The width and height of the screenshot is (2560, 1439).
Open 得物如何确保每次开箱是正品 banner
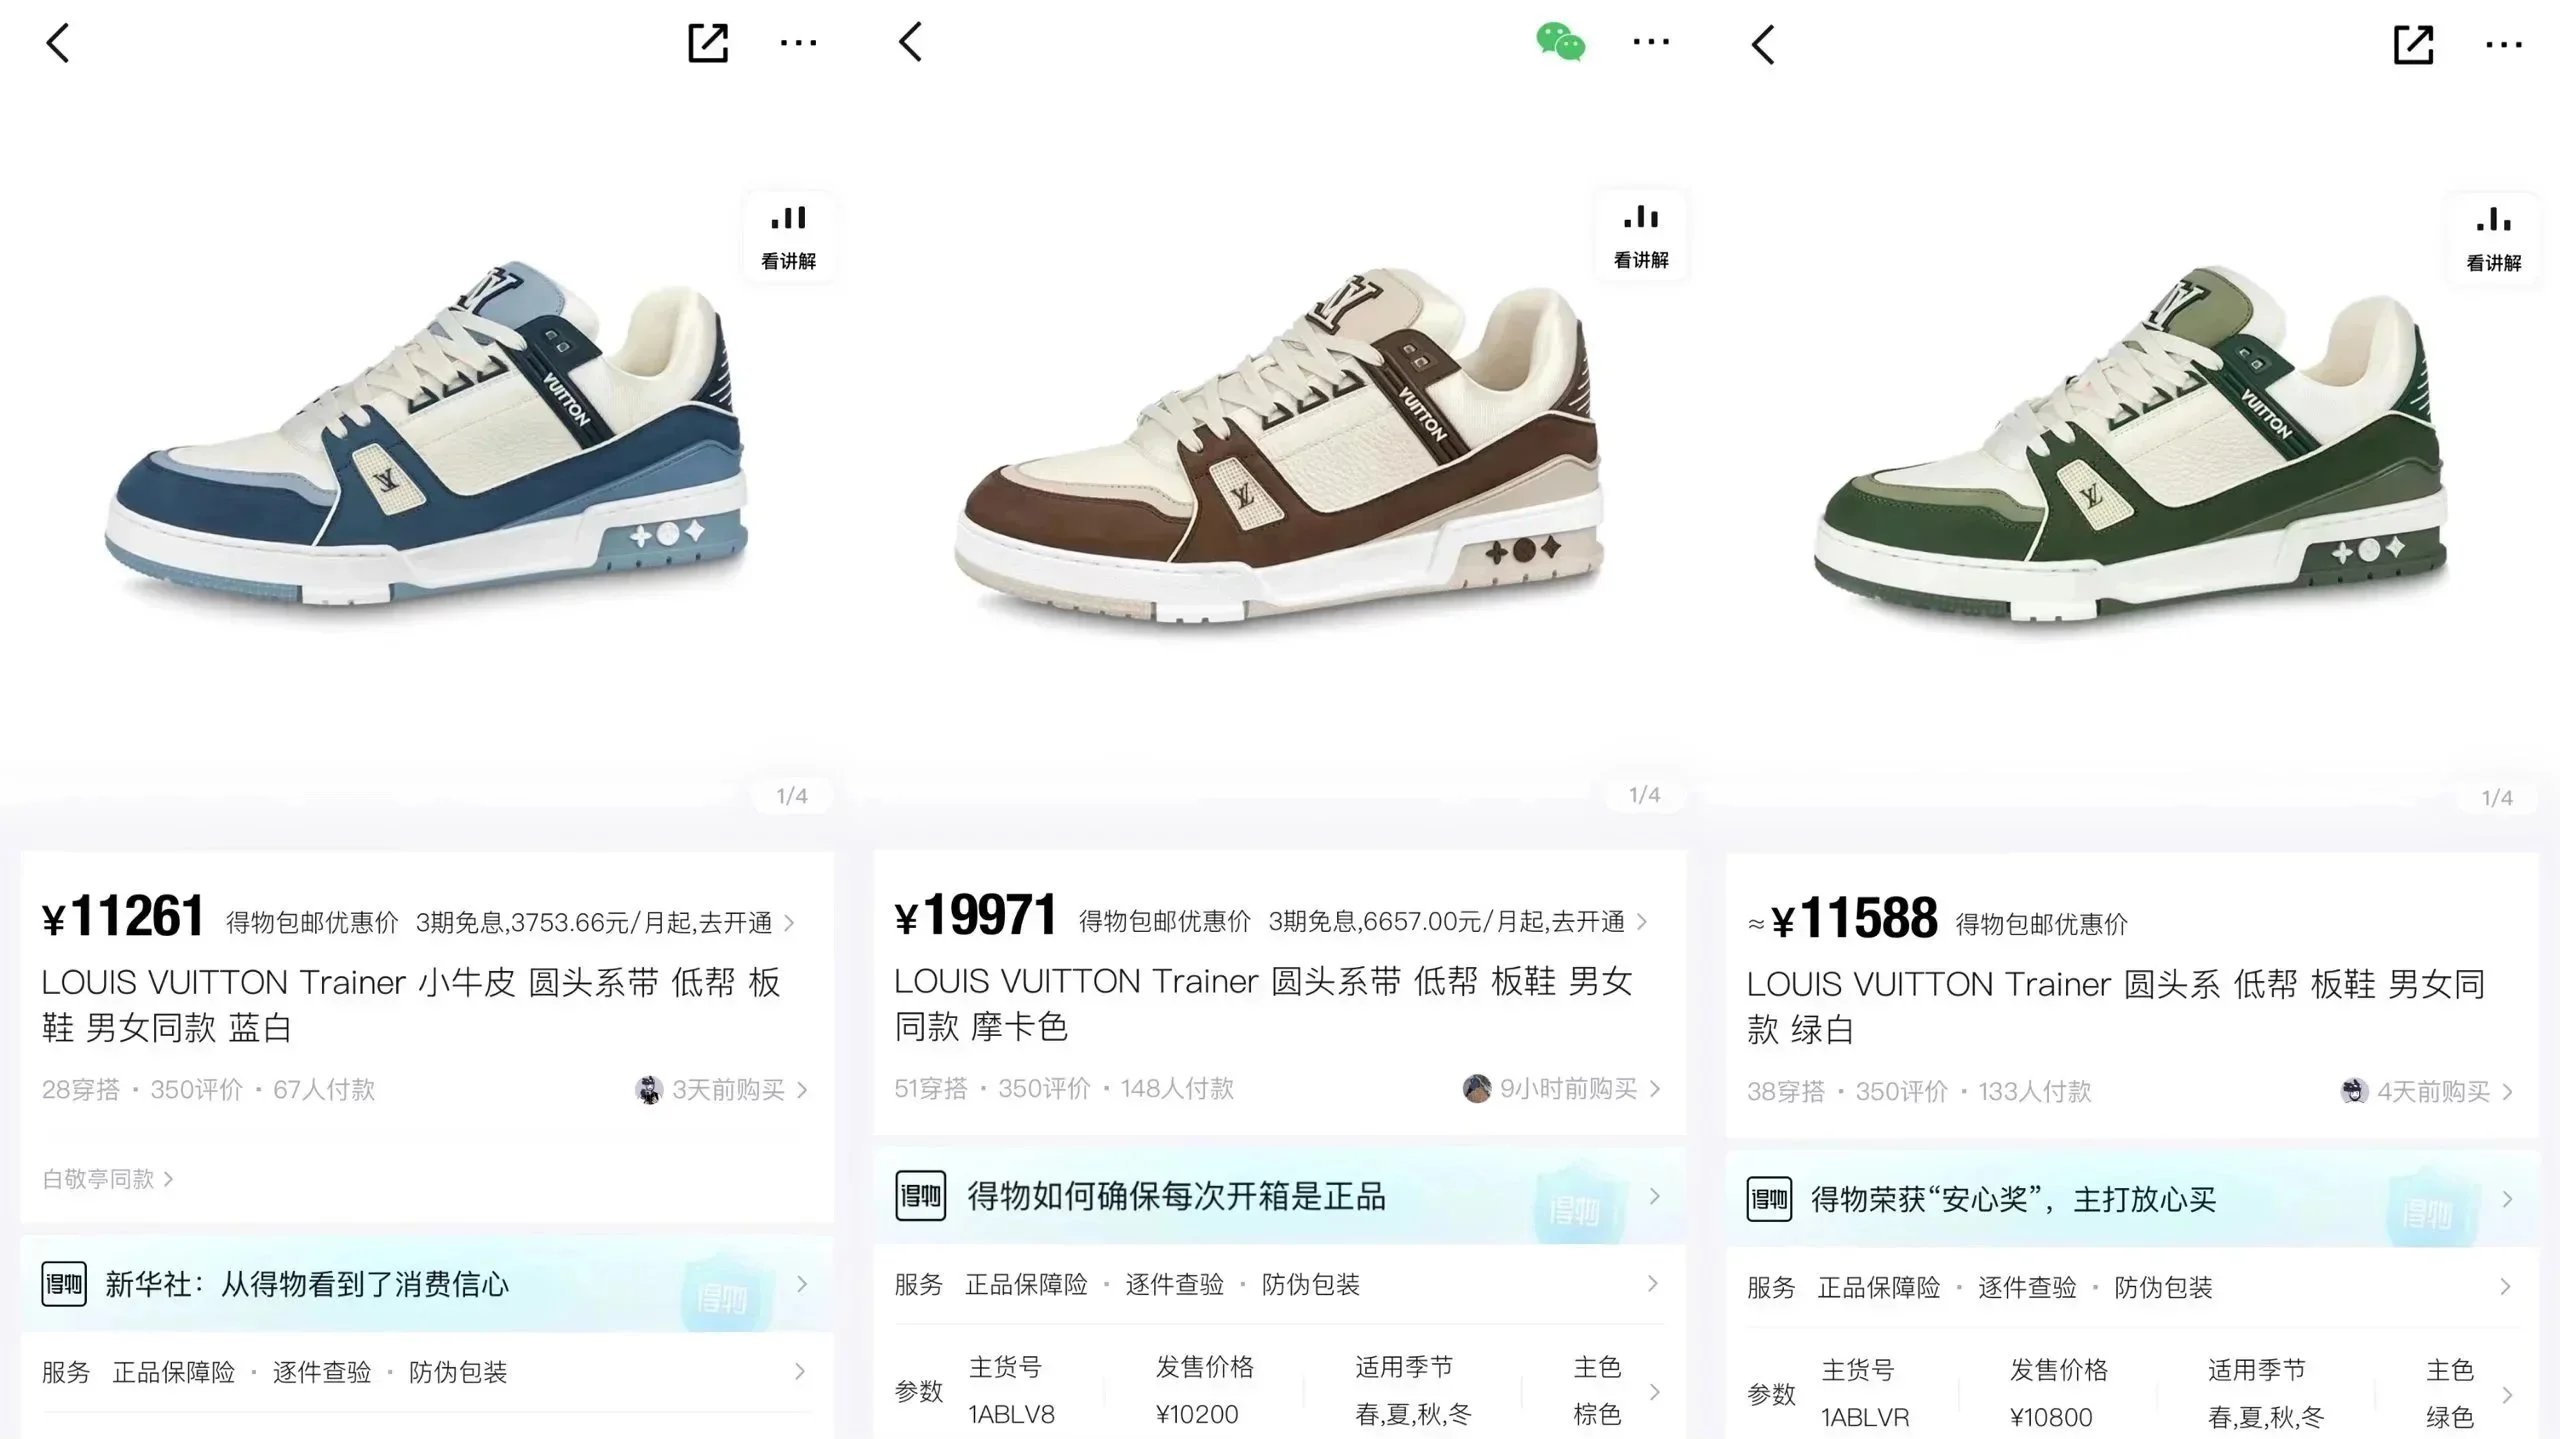[1279, 1196]
